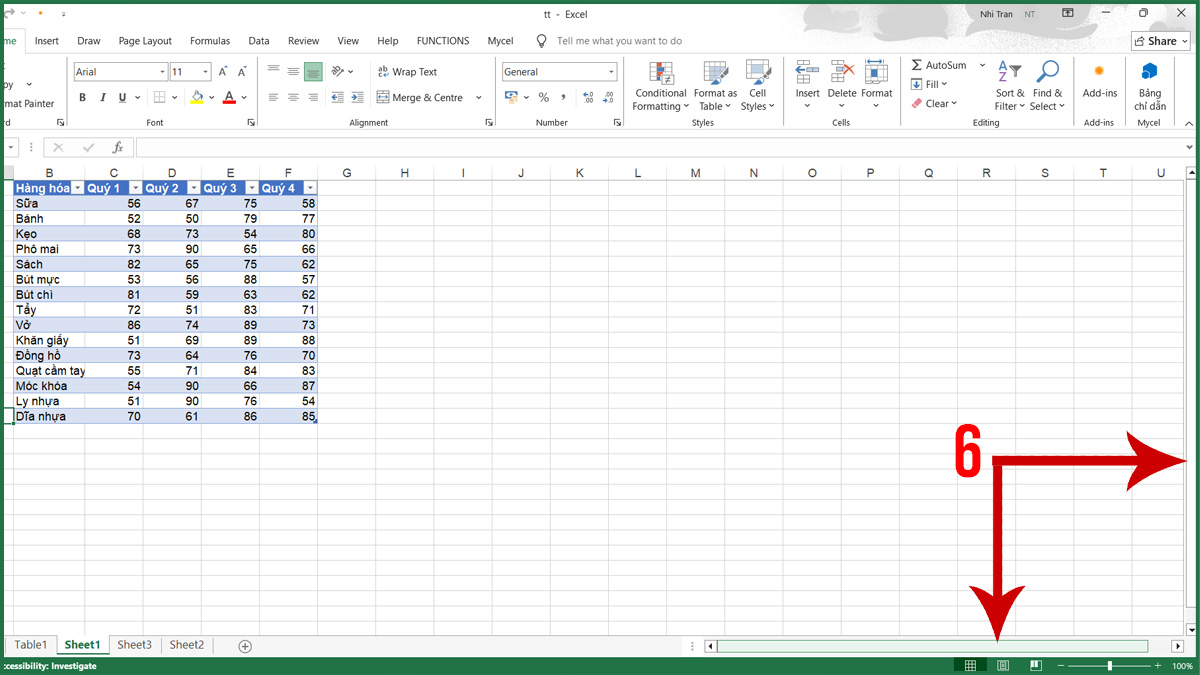
Task: Open the Font Size dropdown
Action: [205, 71]
